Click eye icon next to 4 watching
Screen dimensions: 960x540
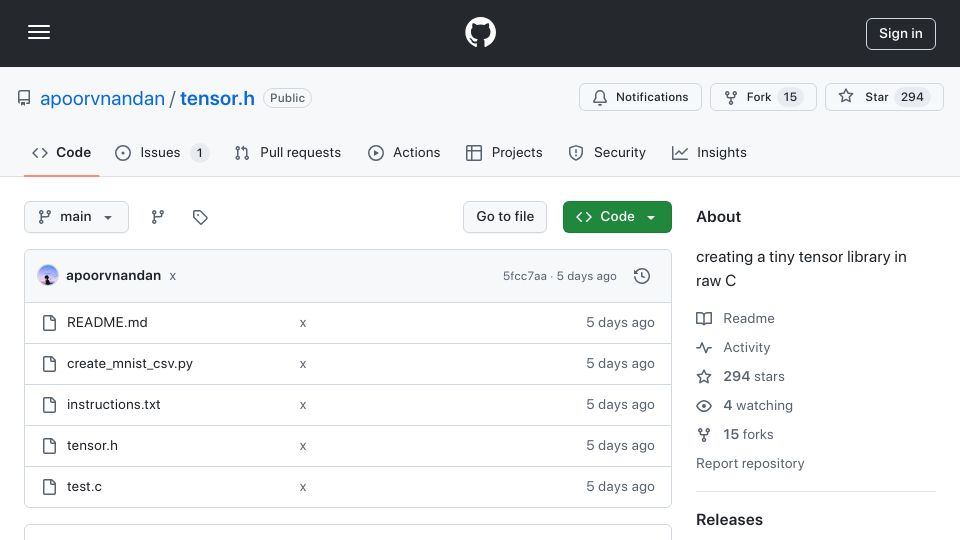coord(704,405)
